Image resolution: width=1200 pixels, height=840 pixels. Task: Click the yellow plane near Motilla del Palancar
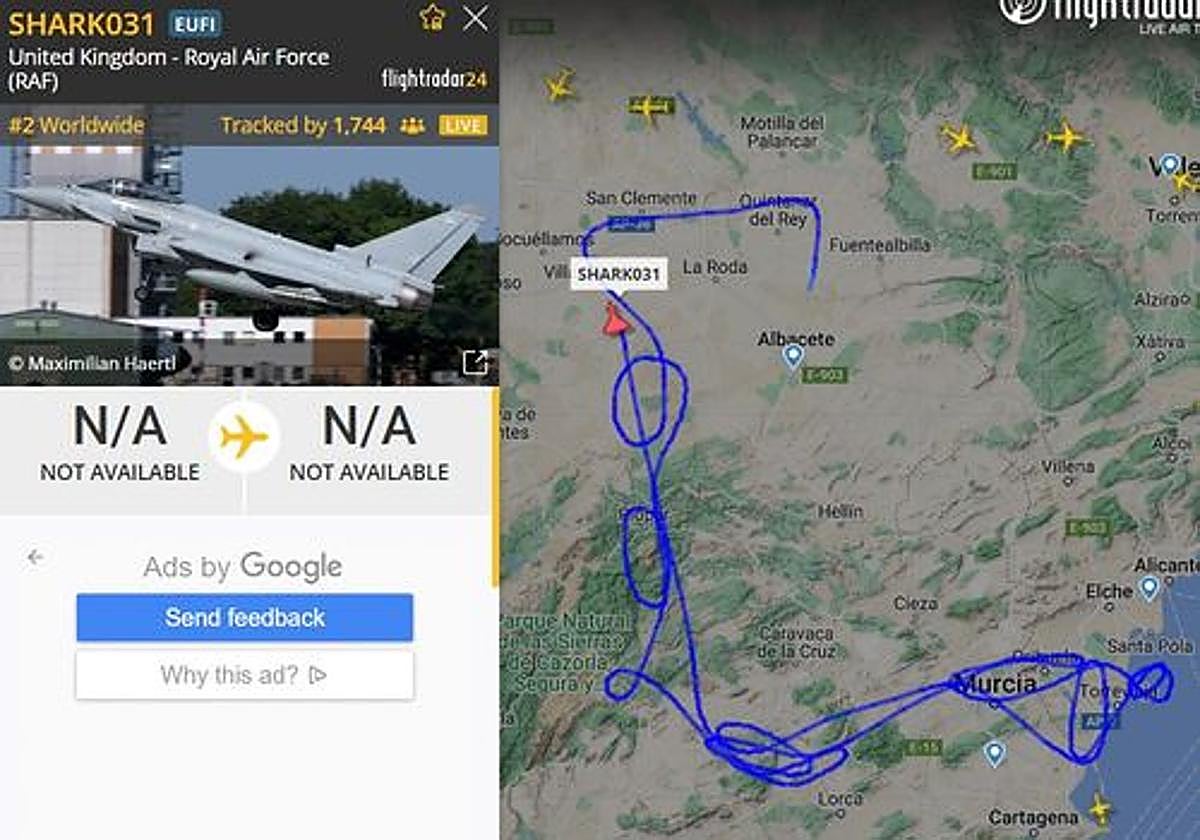tap(651, 106)
